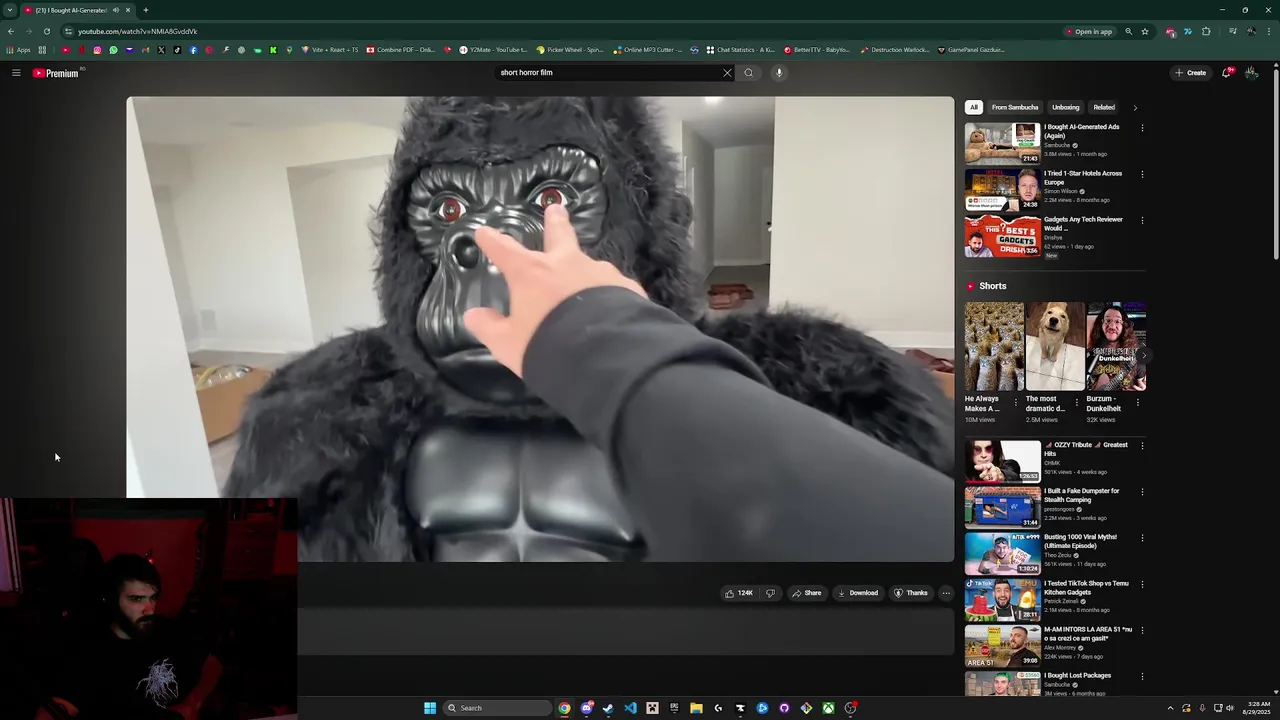Open options for 'Busting 1000 Viral Myths' video

tap(1142, 538)
